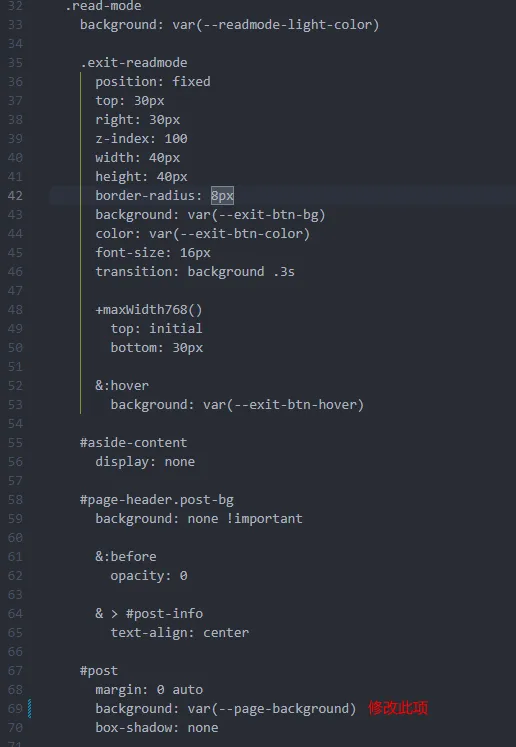516x747 pixels.
Task: Click the var(--exit-btn-hover) value
Action: (x=283, y=405)
